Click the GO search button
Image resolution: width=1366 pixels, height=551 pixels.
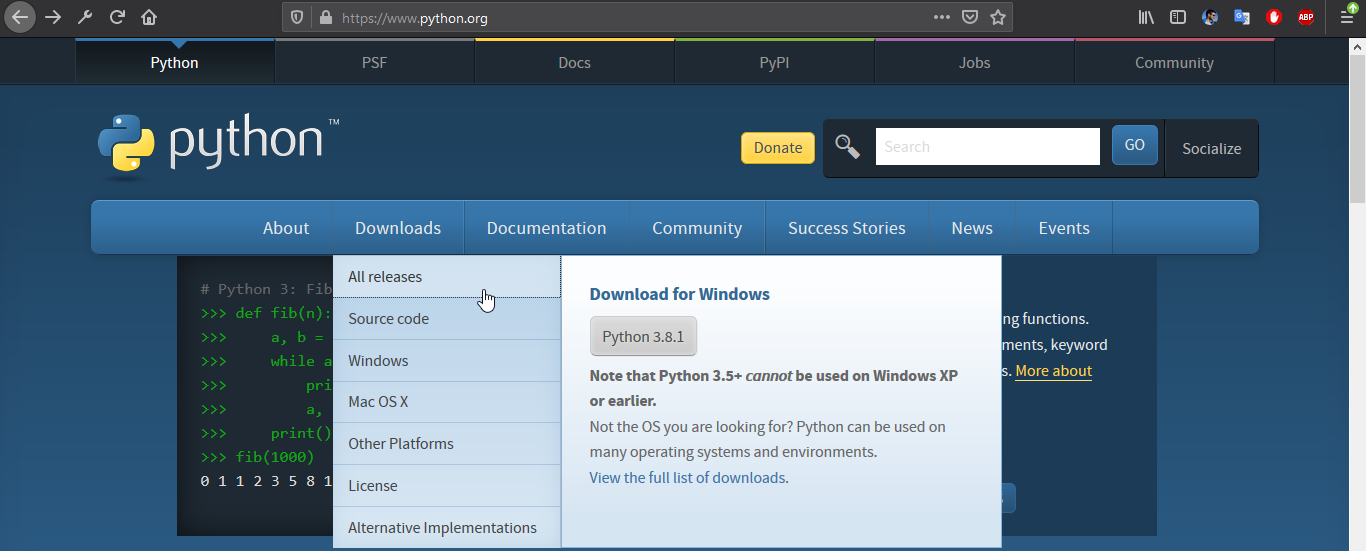pos(1135,145)
